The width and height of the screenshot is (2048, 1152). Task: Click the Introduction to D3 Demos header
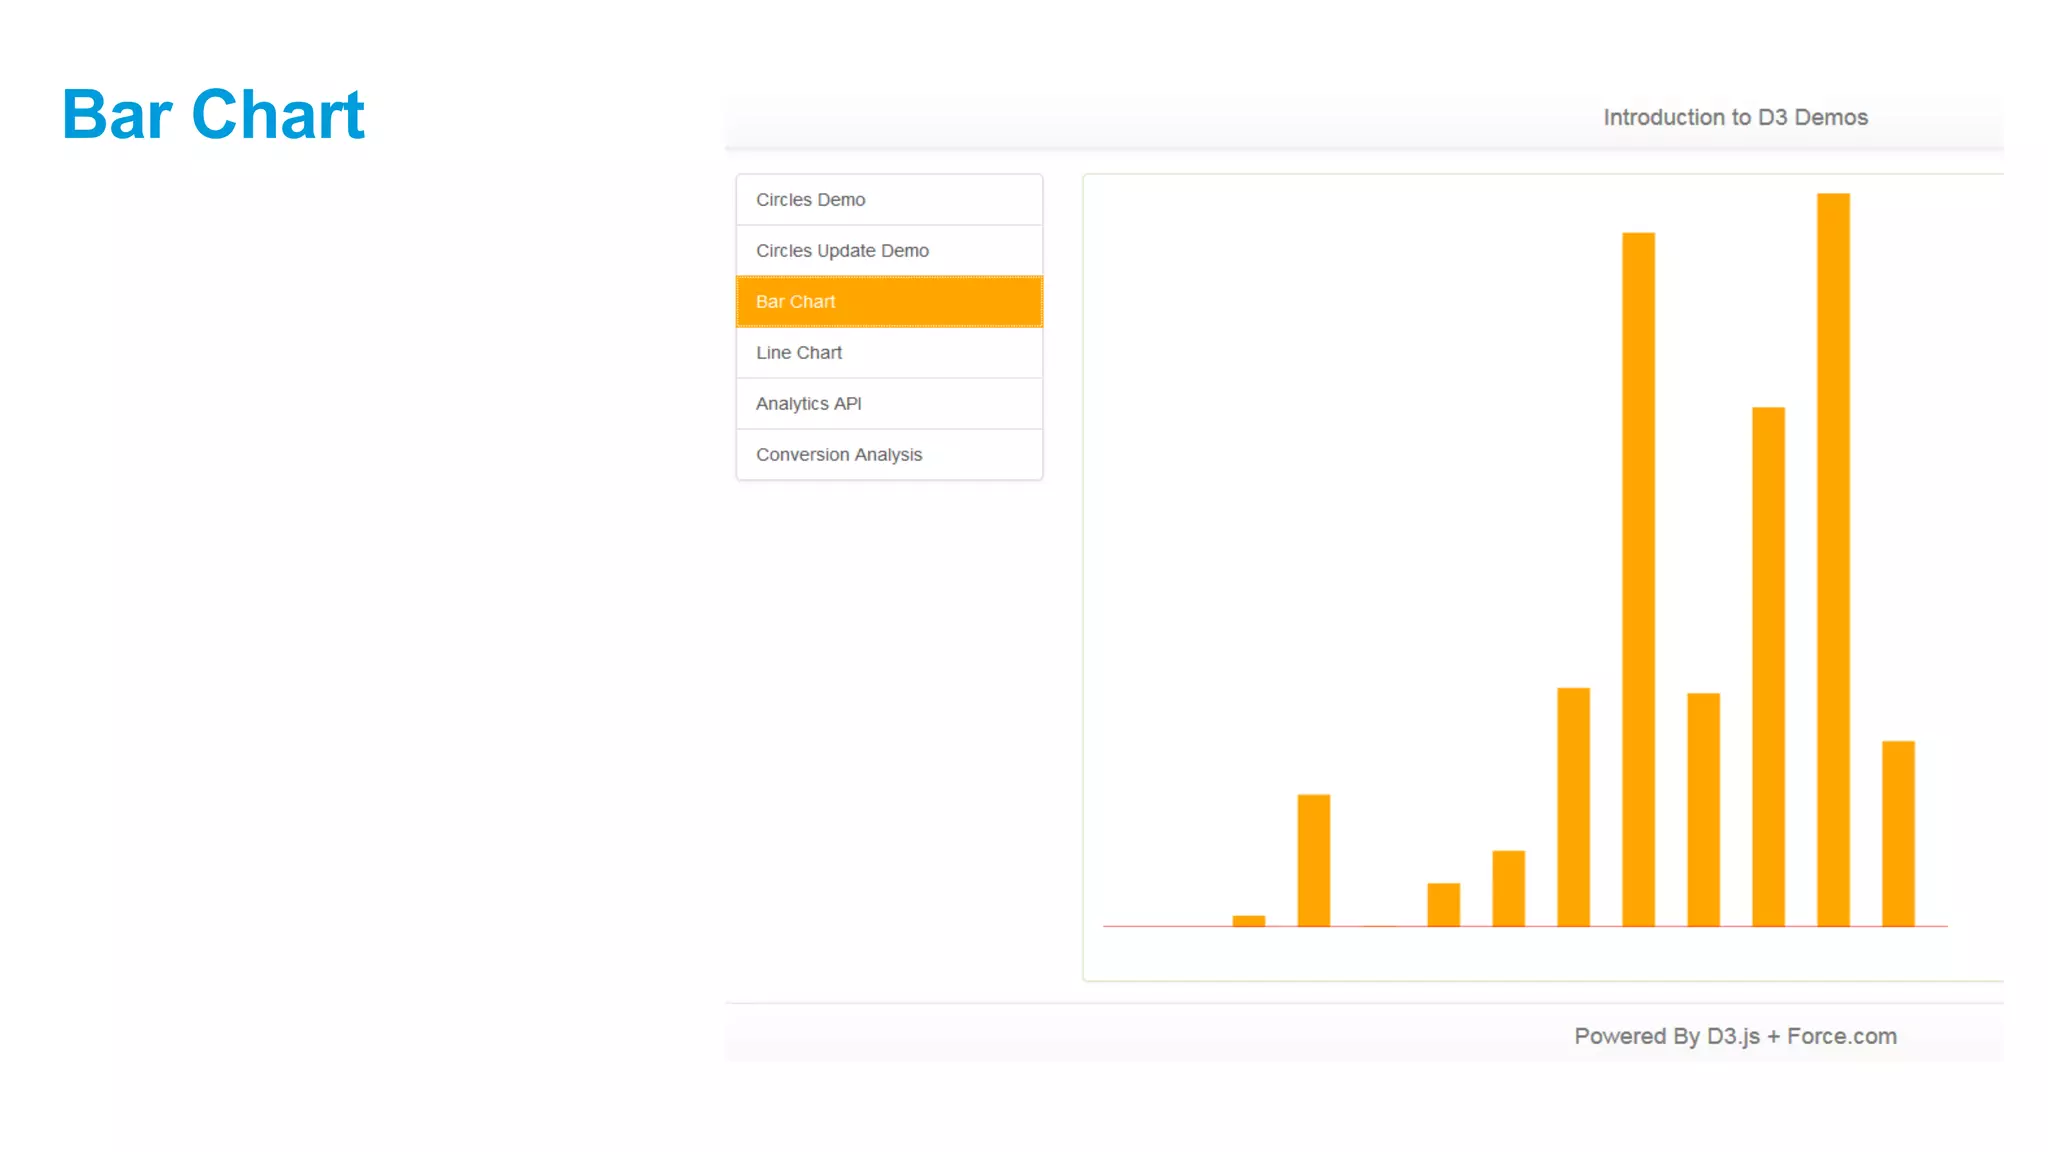click(x=1735, y=118)
